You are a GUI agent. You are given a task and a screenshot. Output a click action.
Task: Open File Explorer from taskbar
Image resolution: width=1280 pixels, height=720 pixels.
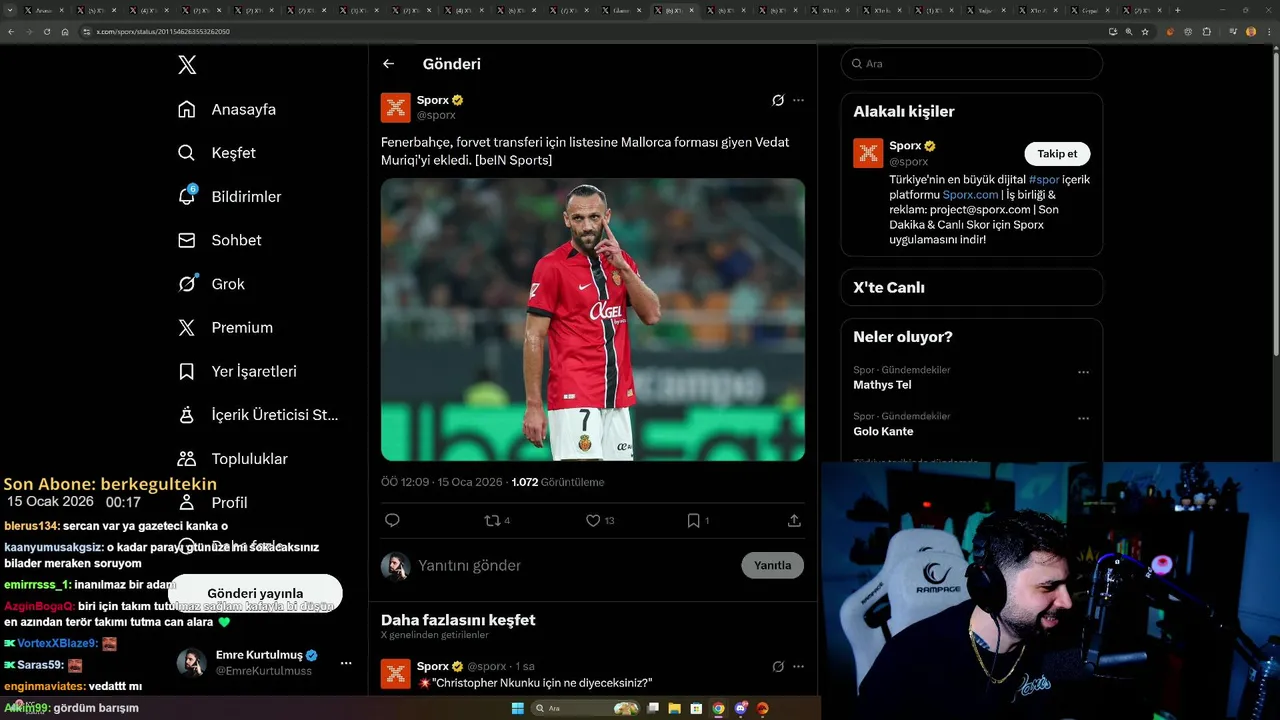click(x=675, y=708)
